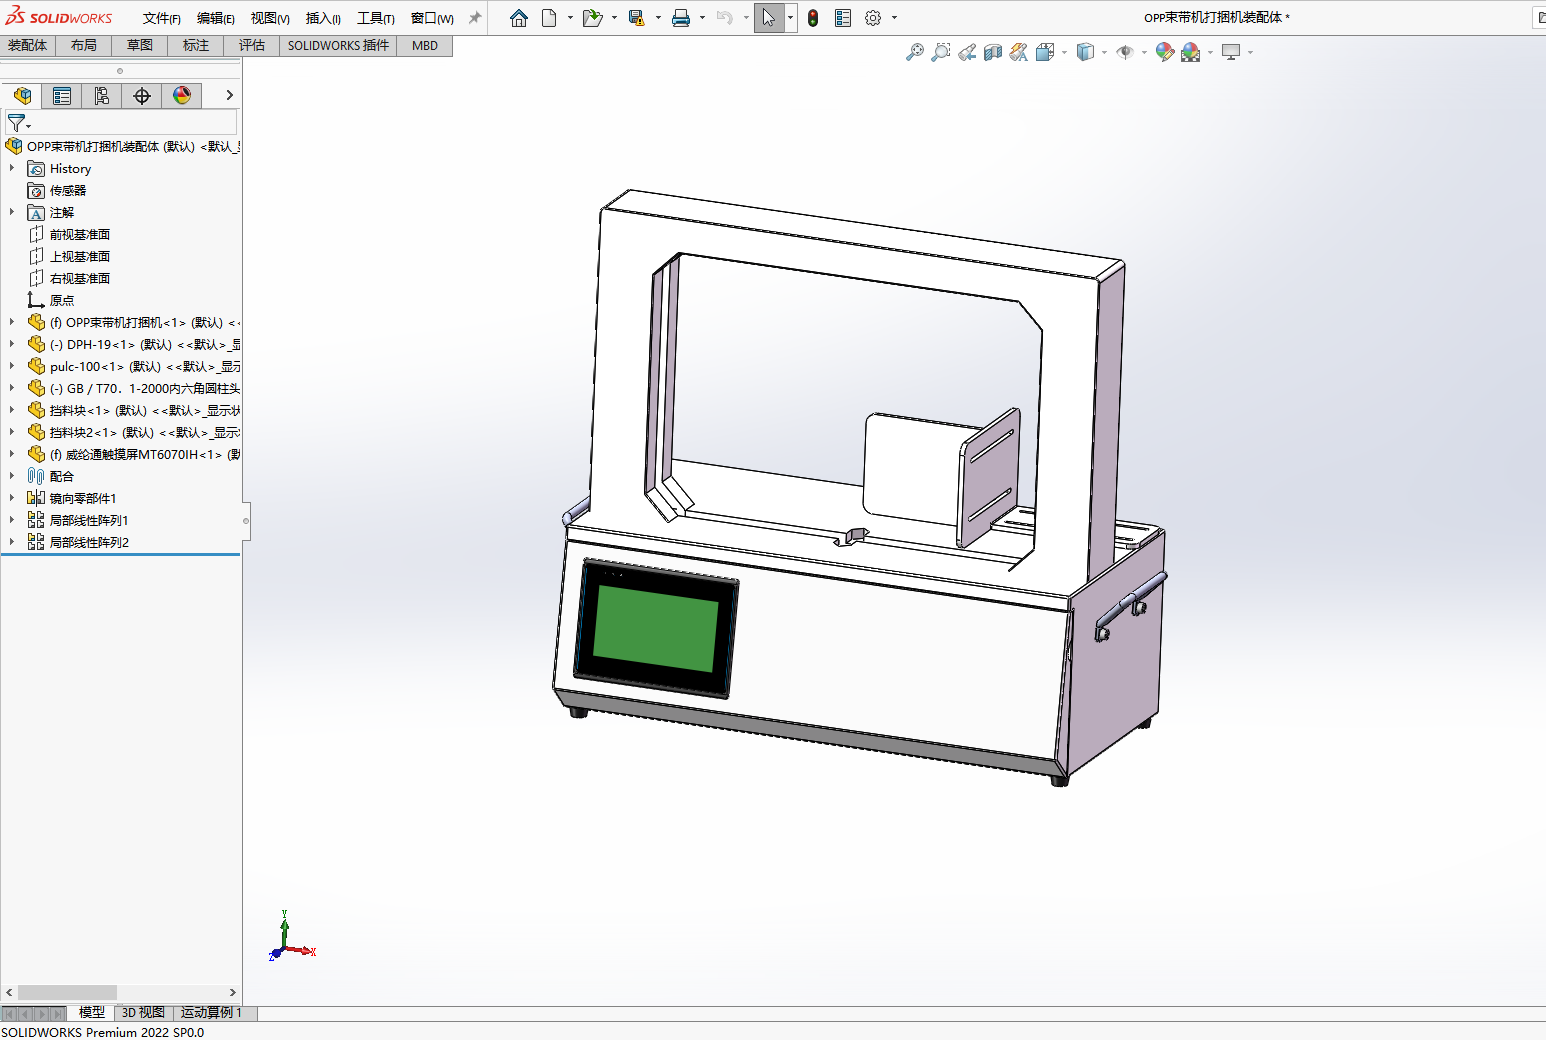Open the Print dropdown arrow
1546x1040 pixels.
click(x=702, y=18)
